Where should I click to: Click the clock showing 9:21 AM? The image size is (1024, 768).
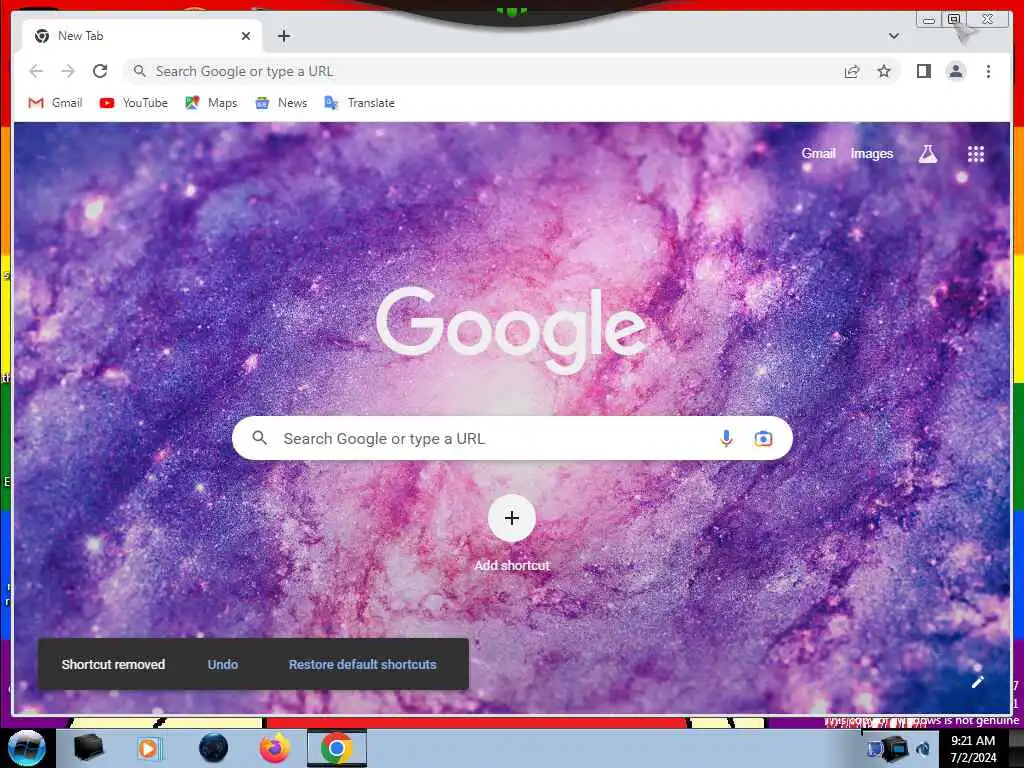coord(973,748)
